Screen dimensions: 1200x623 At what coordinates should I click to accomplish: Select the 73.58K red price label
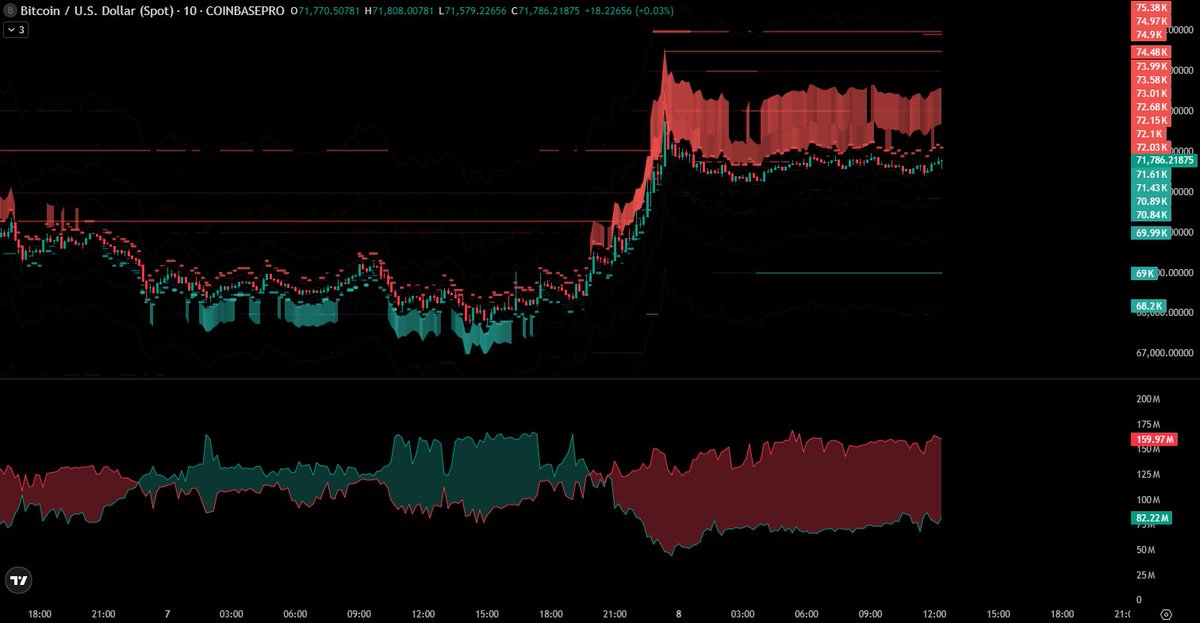point(1152,80)
